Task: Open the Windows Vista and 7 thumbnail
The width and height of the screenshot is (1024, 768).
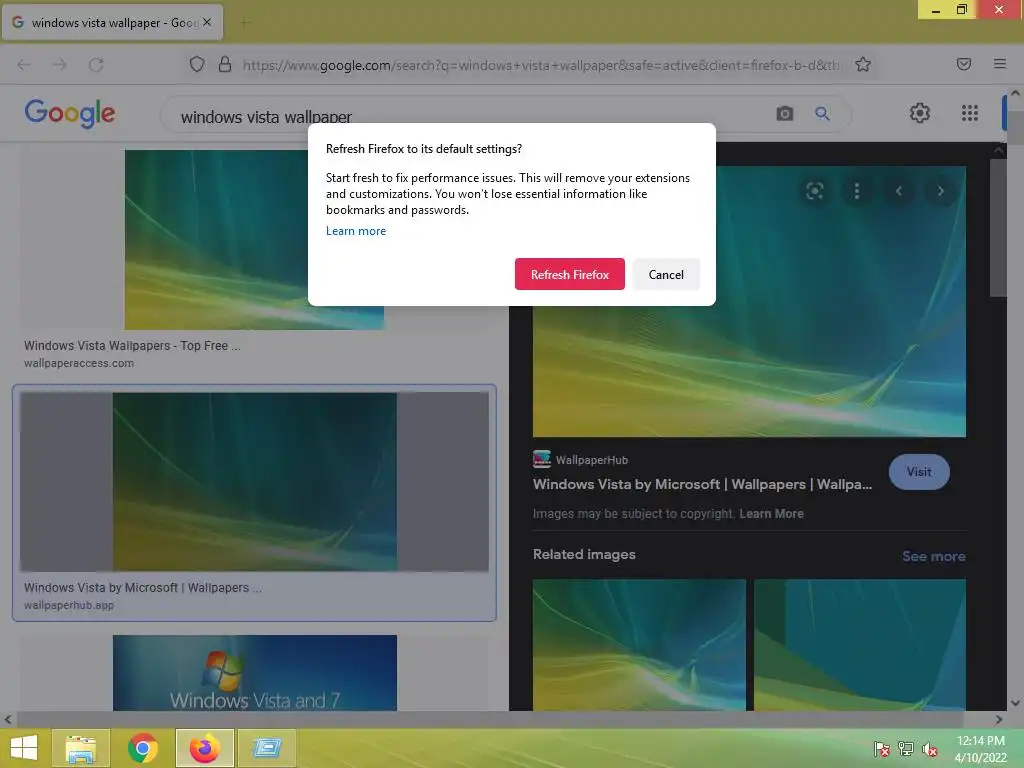Action: pyautogui.click(x=255, y=673)
